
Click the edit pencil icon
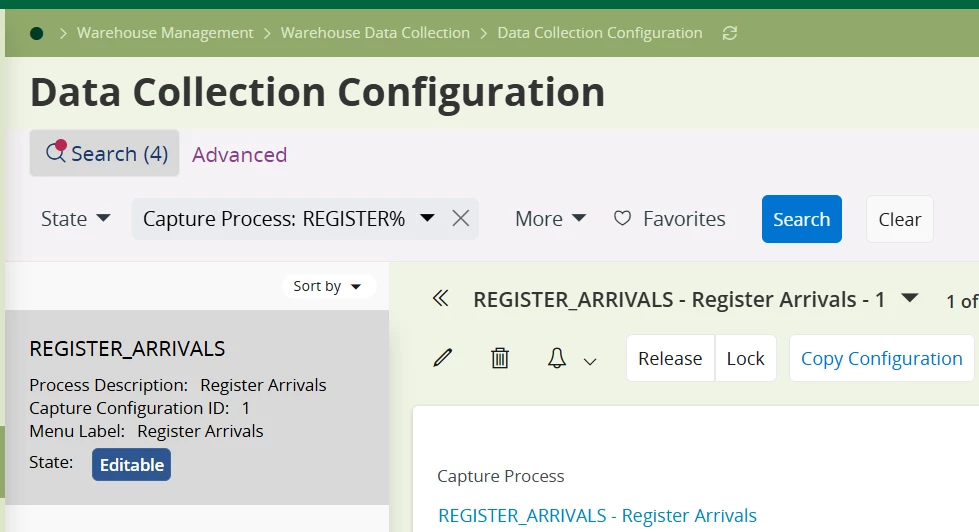pyautogui.click(x=443, y=358)
